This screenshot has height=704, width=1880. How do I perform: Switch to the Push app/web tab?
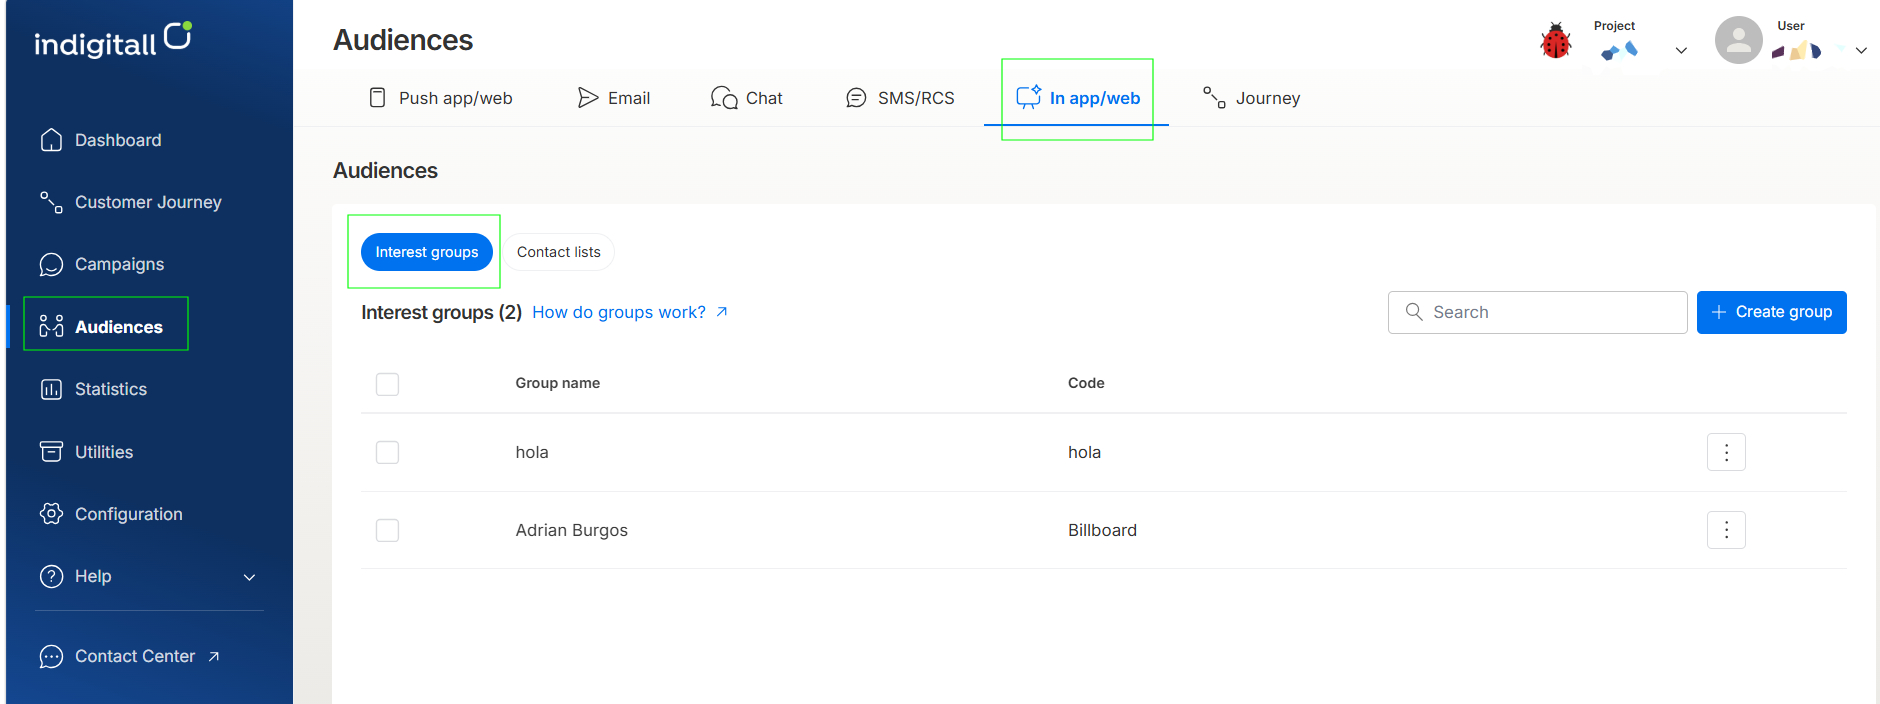pos(440,98)
